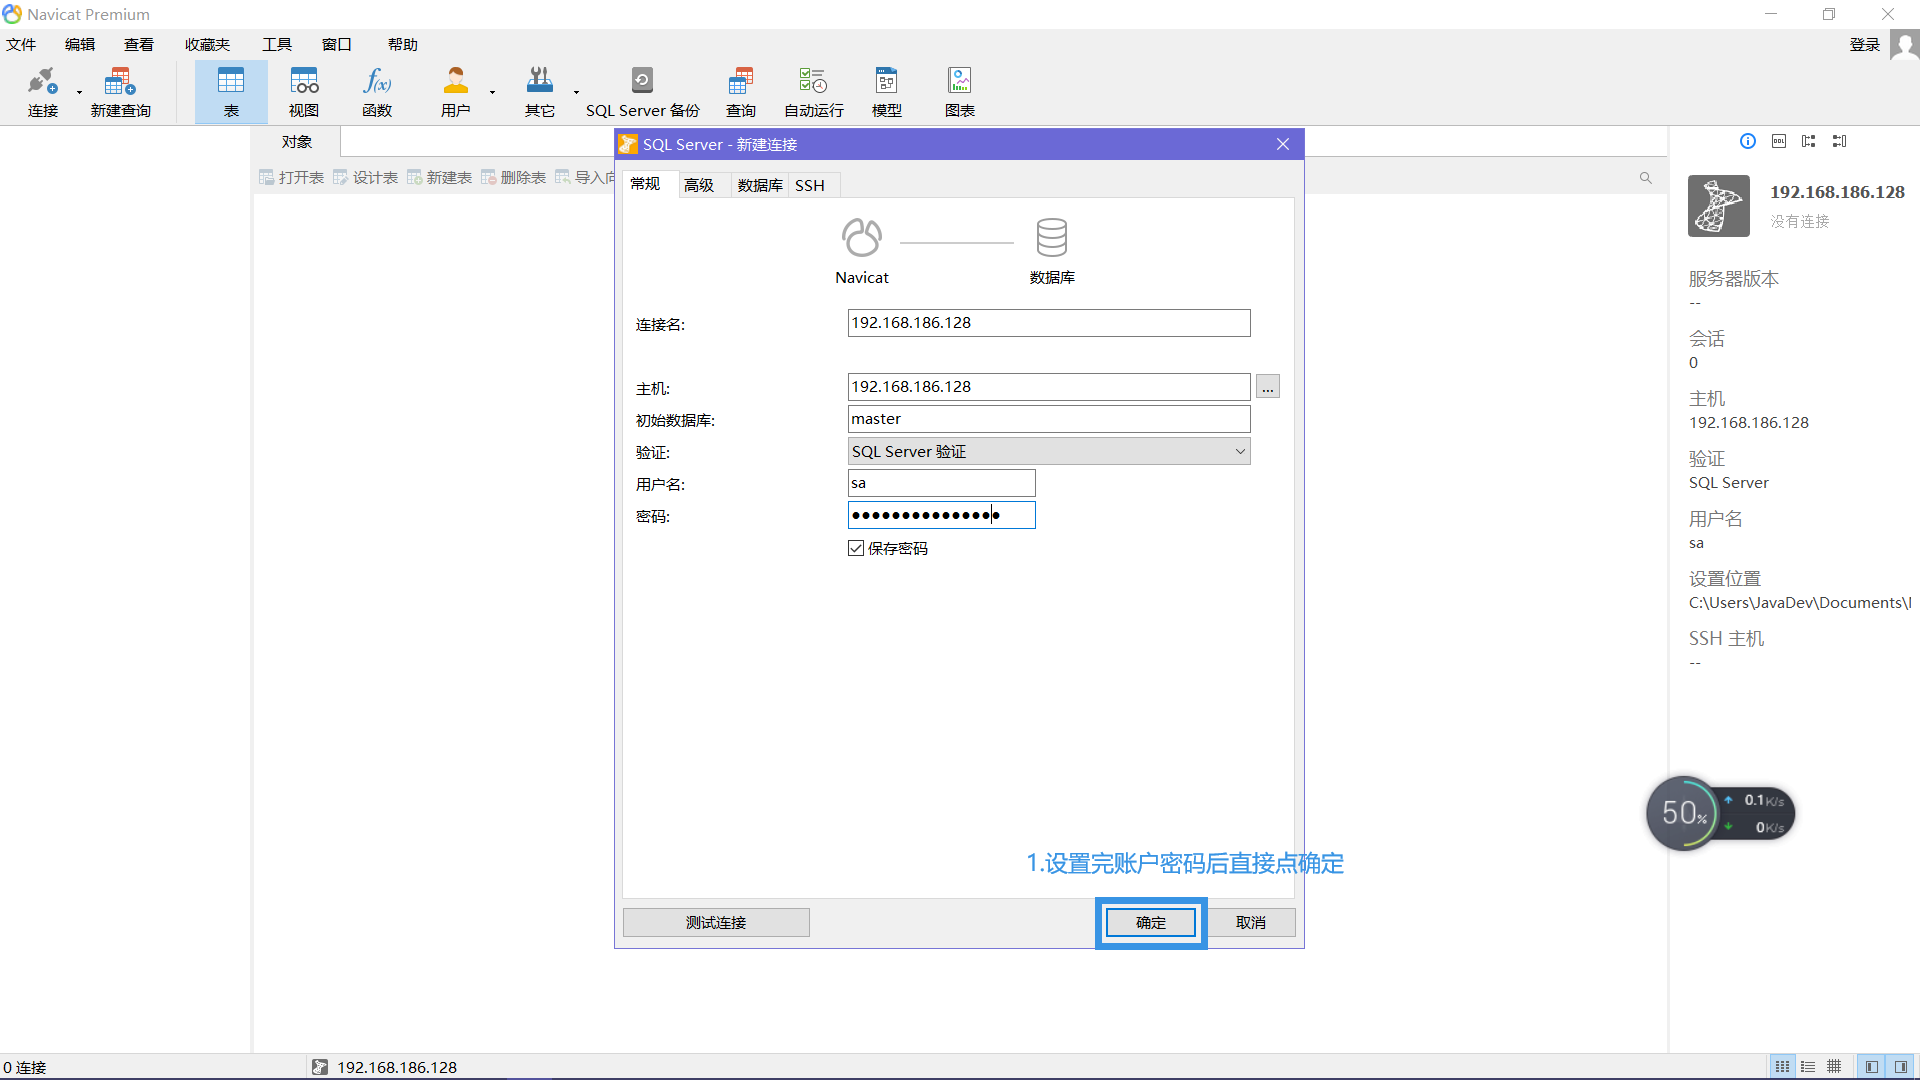Open the 窗口 menu
Screen dimensions: 1920x1080
pos(337,45)
